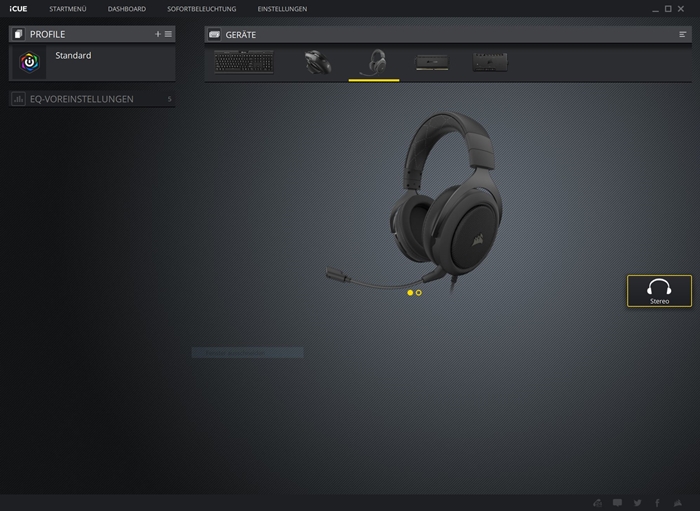Open the Sofortbeleuchtung menu
This screenshot has width=700, height=511.
202,9
